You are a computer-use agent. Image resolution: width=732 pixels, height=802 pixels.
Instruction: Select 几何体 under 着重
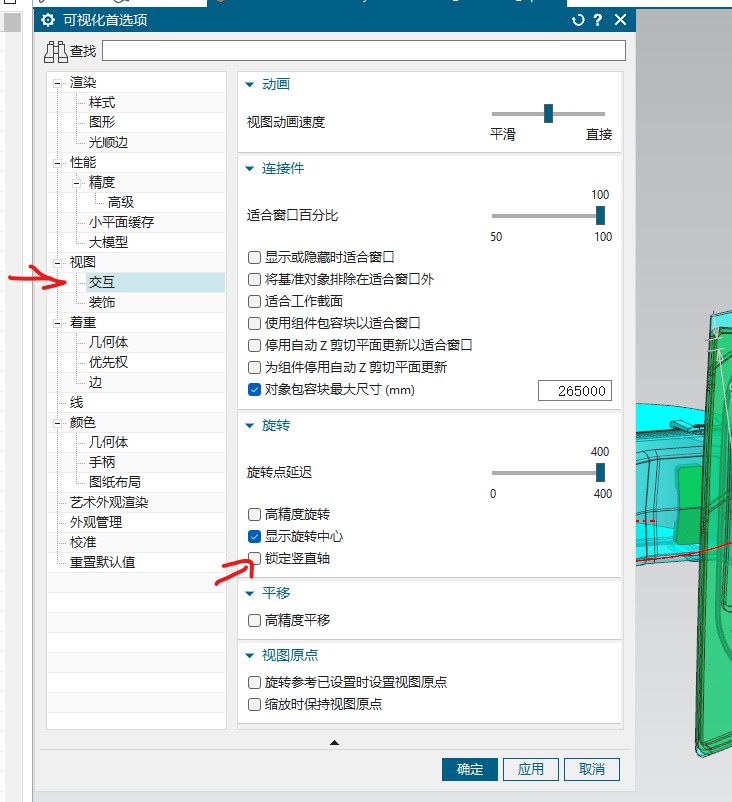tap(108, 342)
